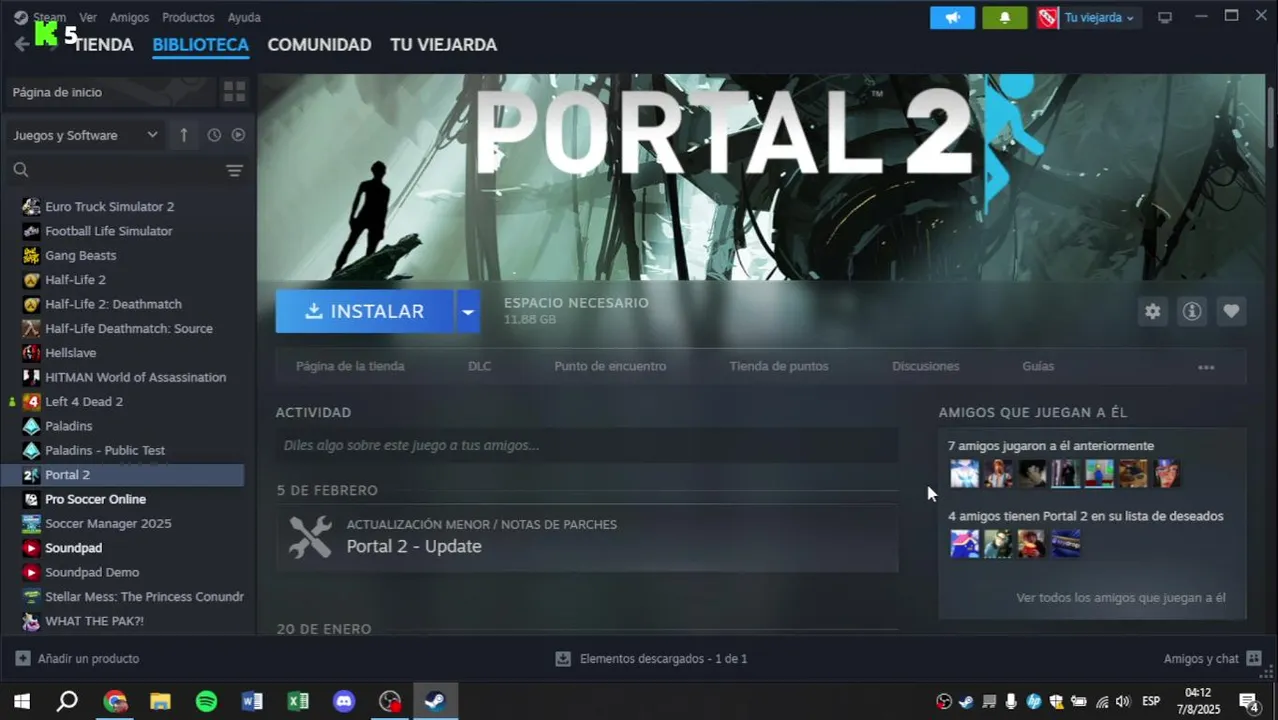Viewport: 1278px width, 720px height.
Task: Open Punto de encuentro link
Action: [x=610, y=366]
